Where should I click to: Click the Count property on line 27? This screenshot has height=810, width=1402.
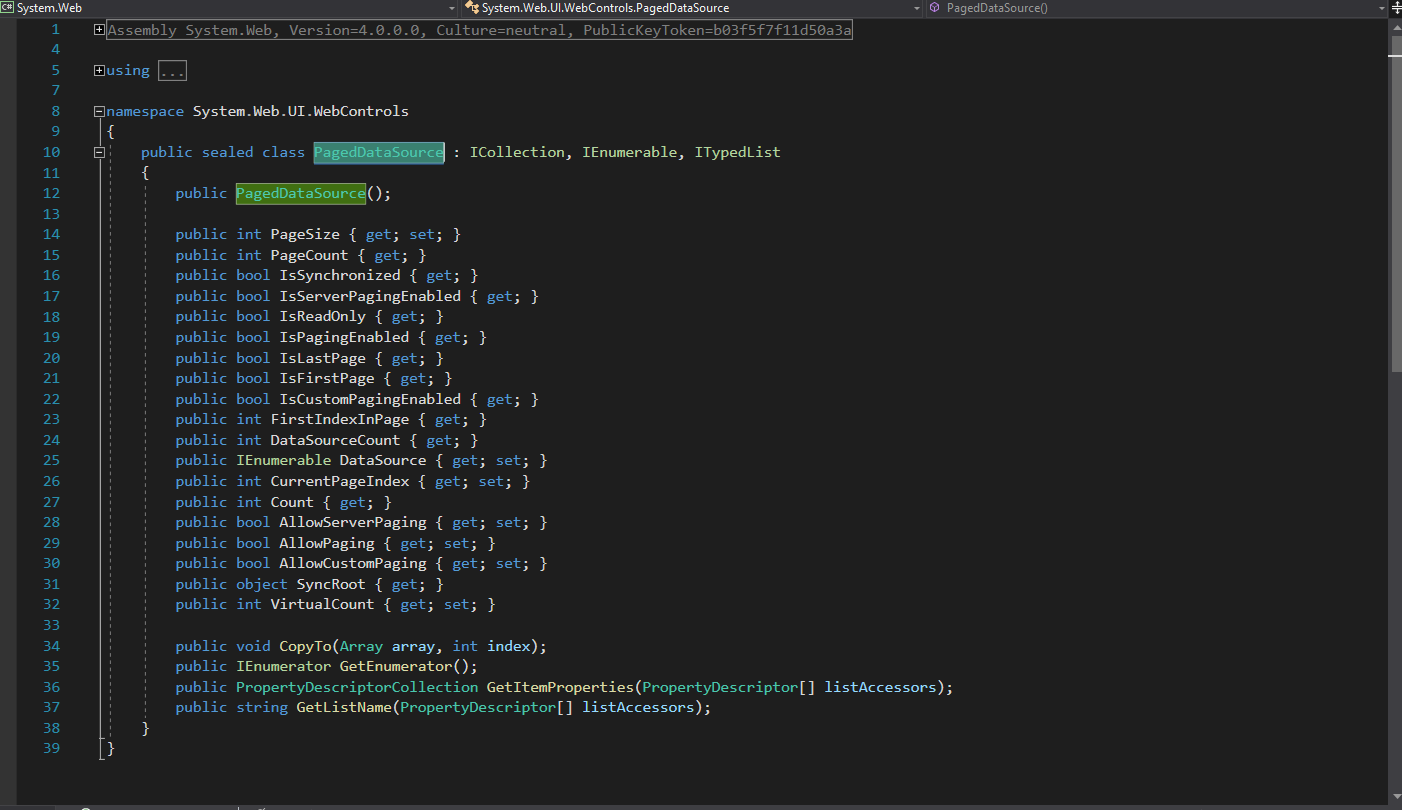(x=292, y=502)
